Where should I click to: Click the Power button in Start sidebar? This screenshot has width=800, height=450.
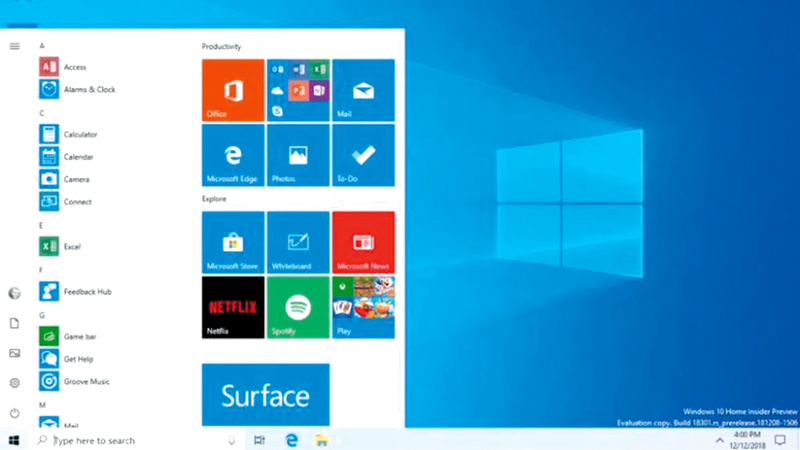pyautogui.click(x=14, y=413)
